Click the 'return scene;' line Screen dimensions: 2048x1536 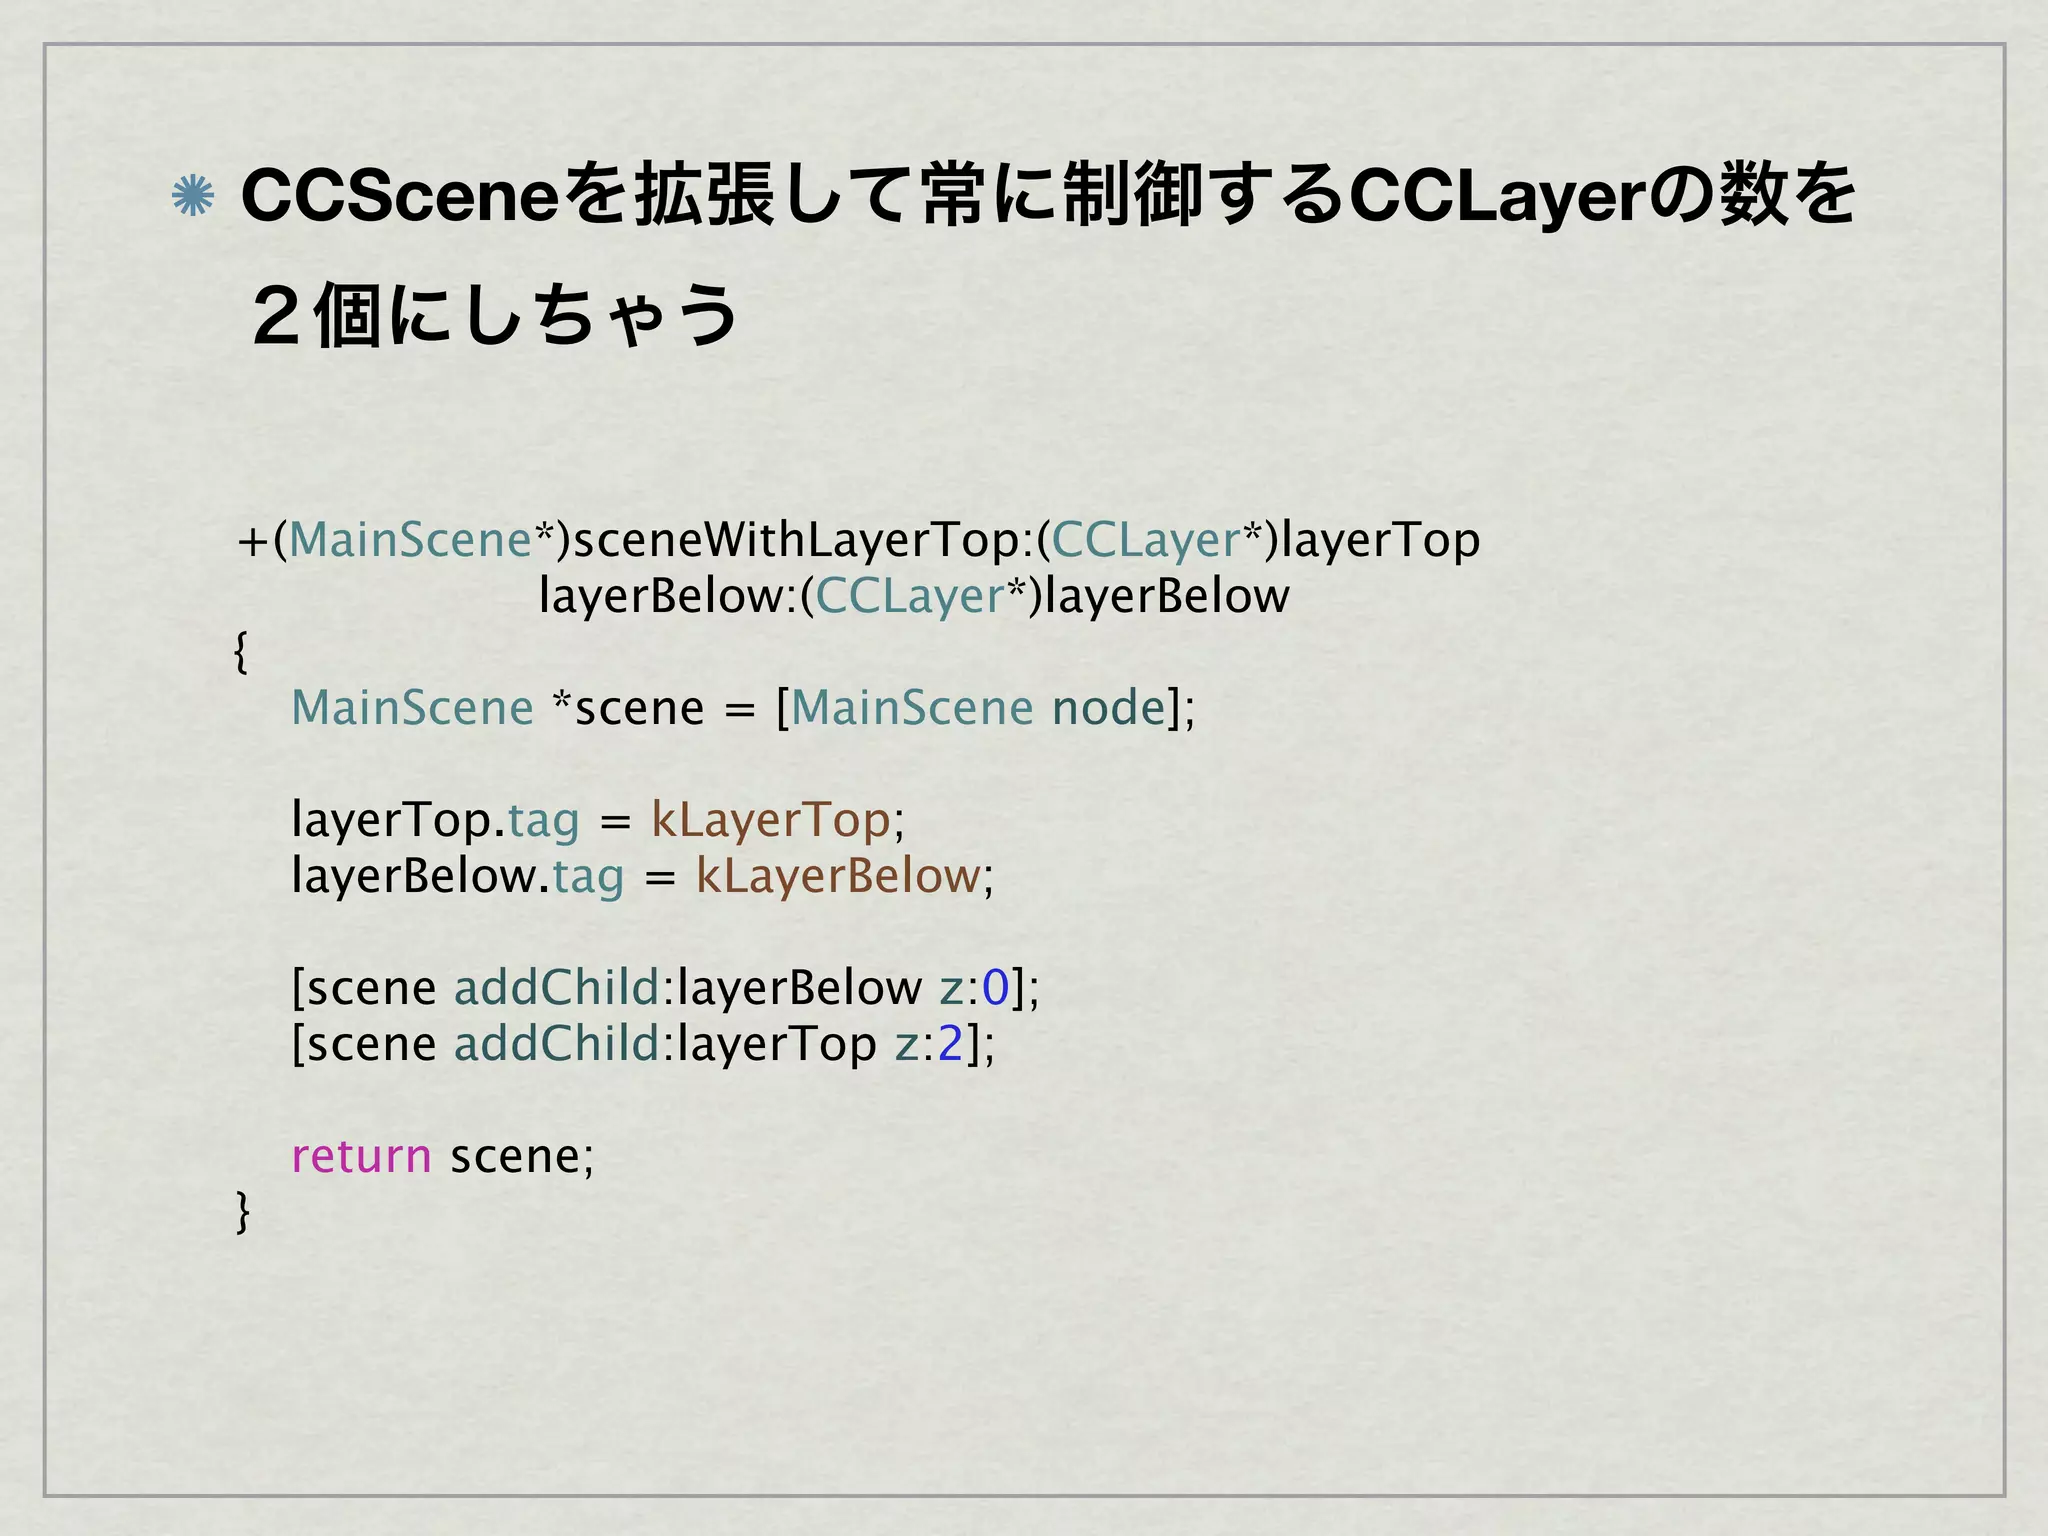443,1156
